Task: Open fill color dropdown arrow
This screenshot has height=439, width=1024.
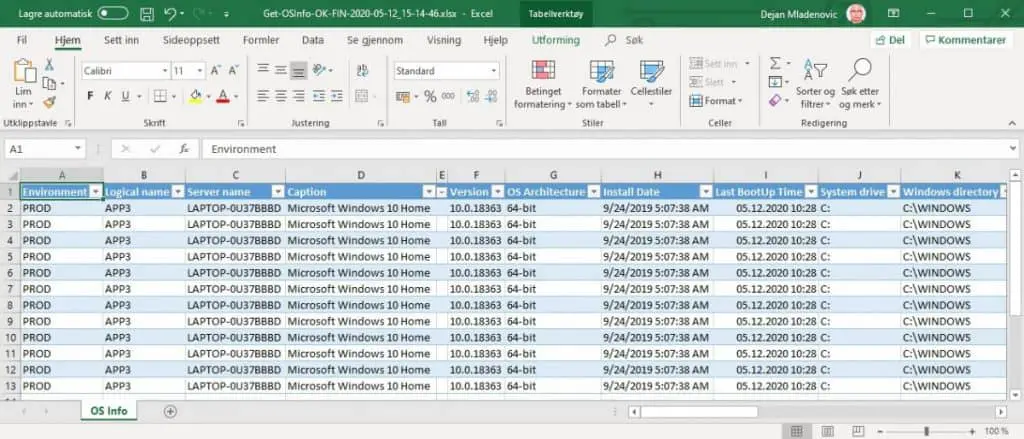Action: pyautogui.click(x=208, y=97)
